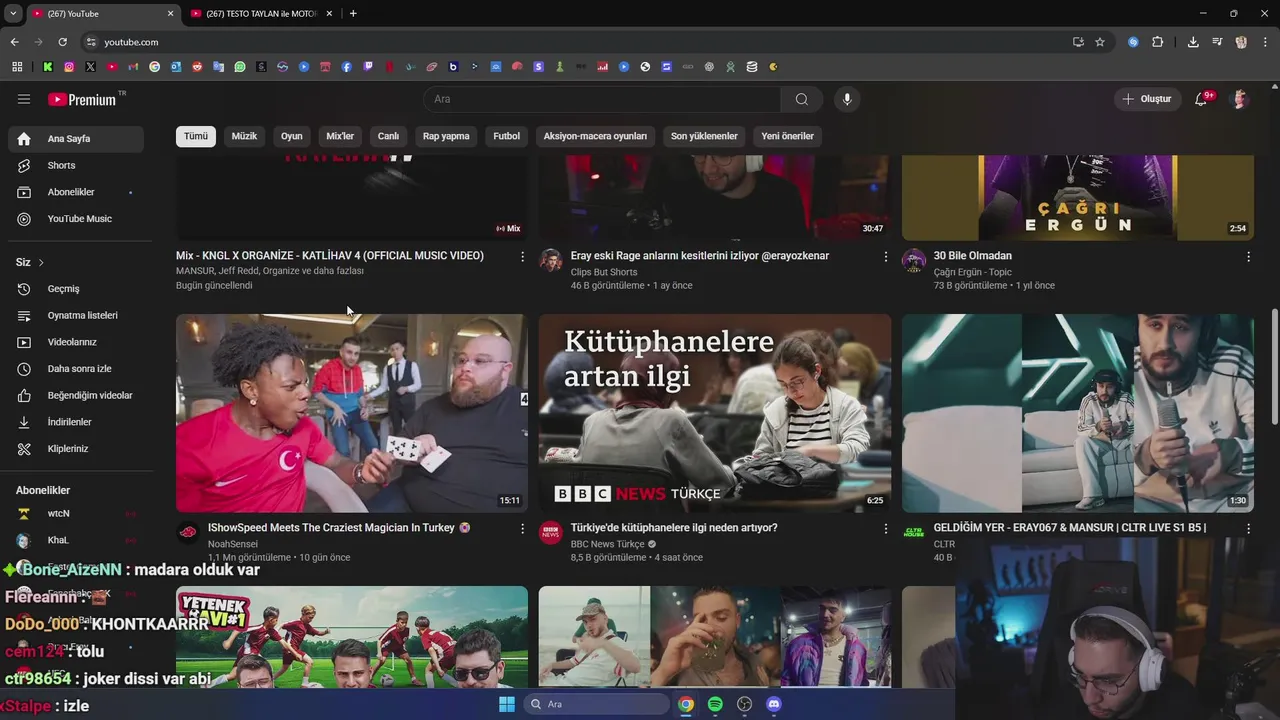Open Çağrı Ergün - Topic channel link
The image size is (1280, 720).
(973, 272)
